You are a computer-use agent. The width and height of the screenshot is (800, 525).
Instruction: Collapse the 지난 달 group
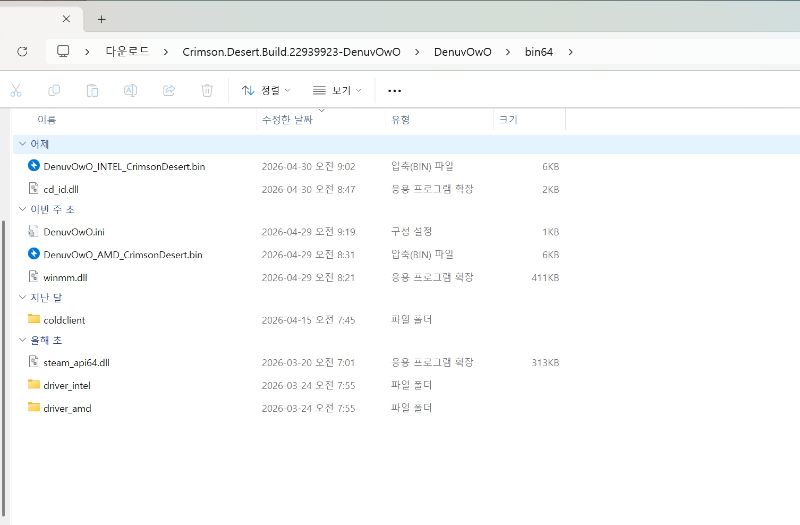[22, 297]
